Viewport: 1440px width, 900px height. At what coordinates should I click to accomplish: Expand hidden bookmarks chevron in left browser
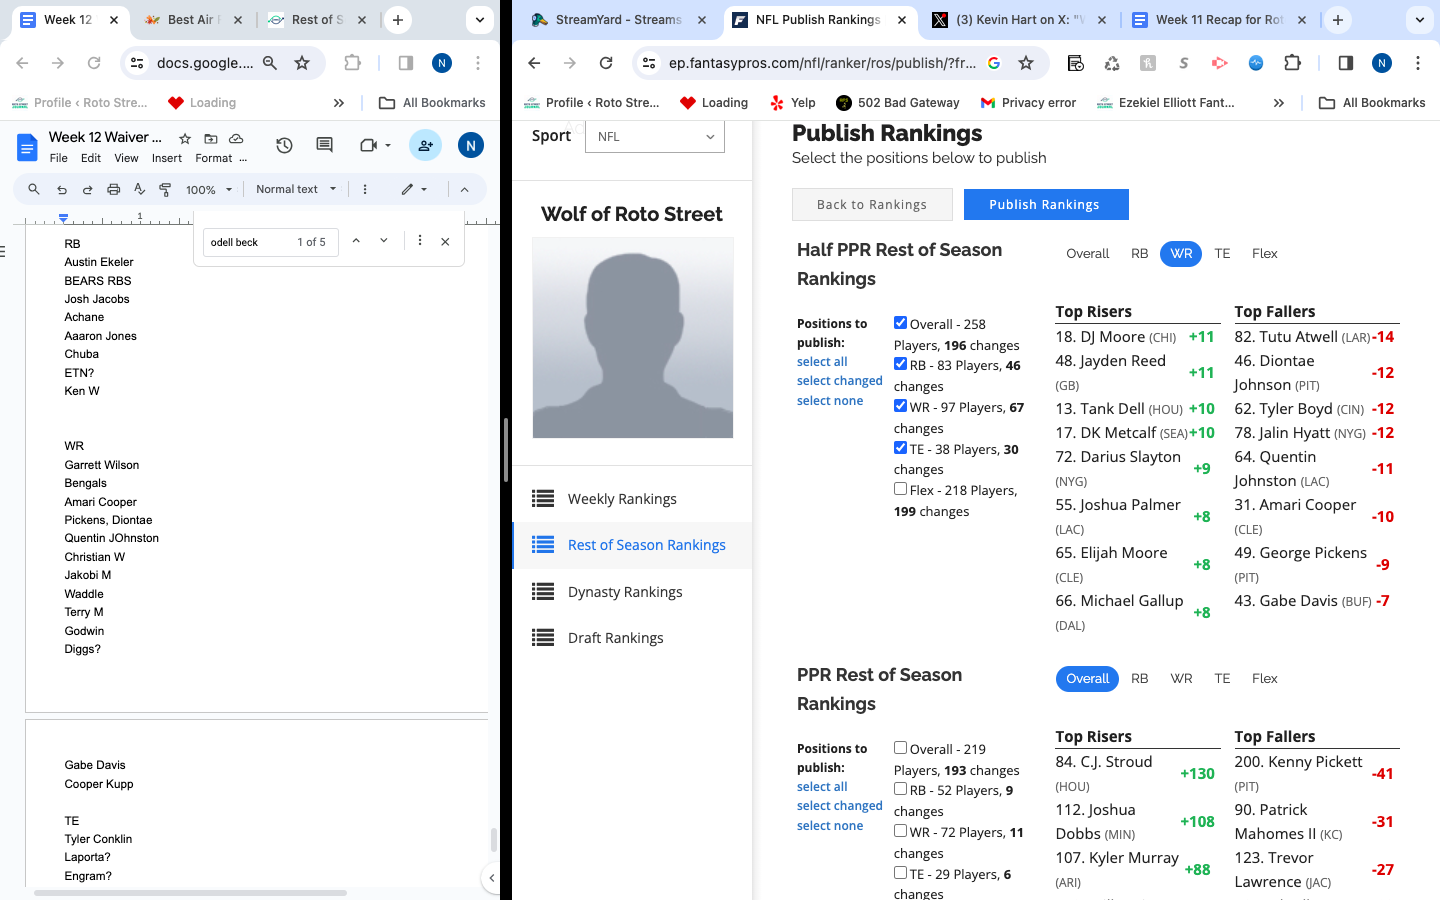pos(338,103)
